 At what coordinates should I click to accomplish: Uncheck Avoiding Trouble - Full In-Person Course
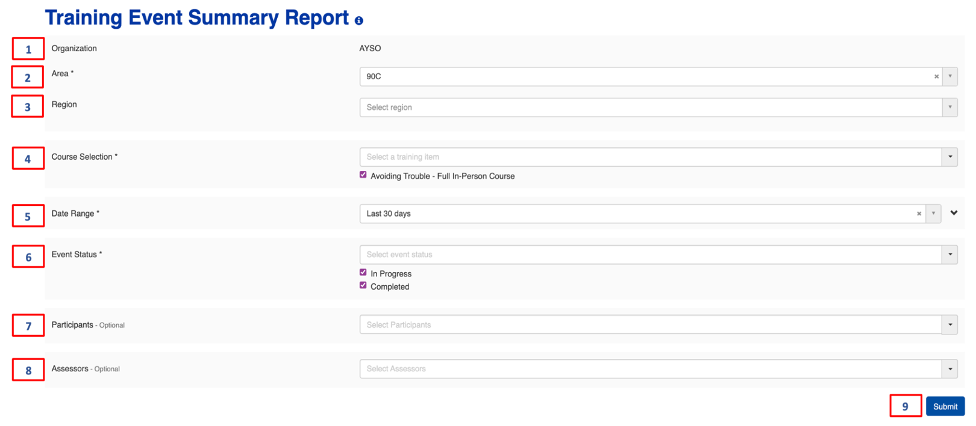pos(364,175)
